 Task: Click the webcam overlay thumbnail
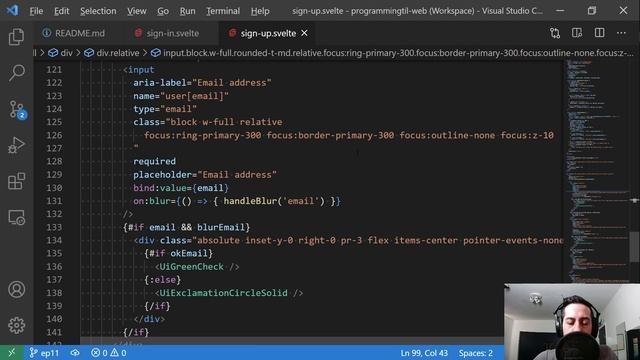572,322
